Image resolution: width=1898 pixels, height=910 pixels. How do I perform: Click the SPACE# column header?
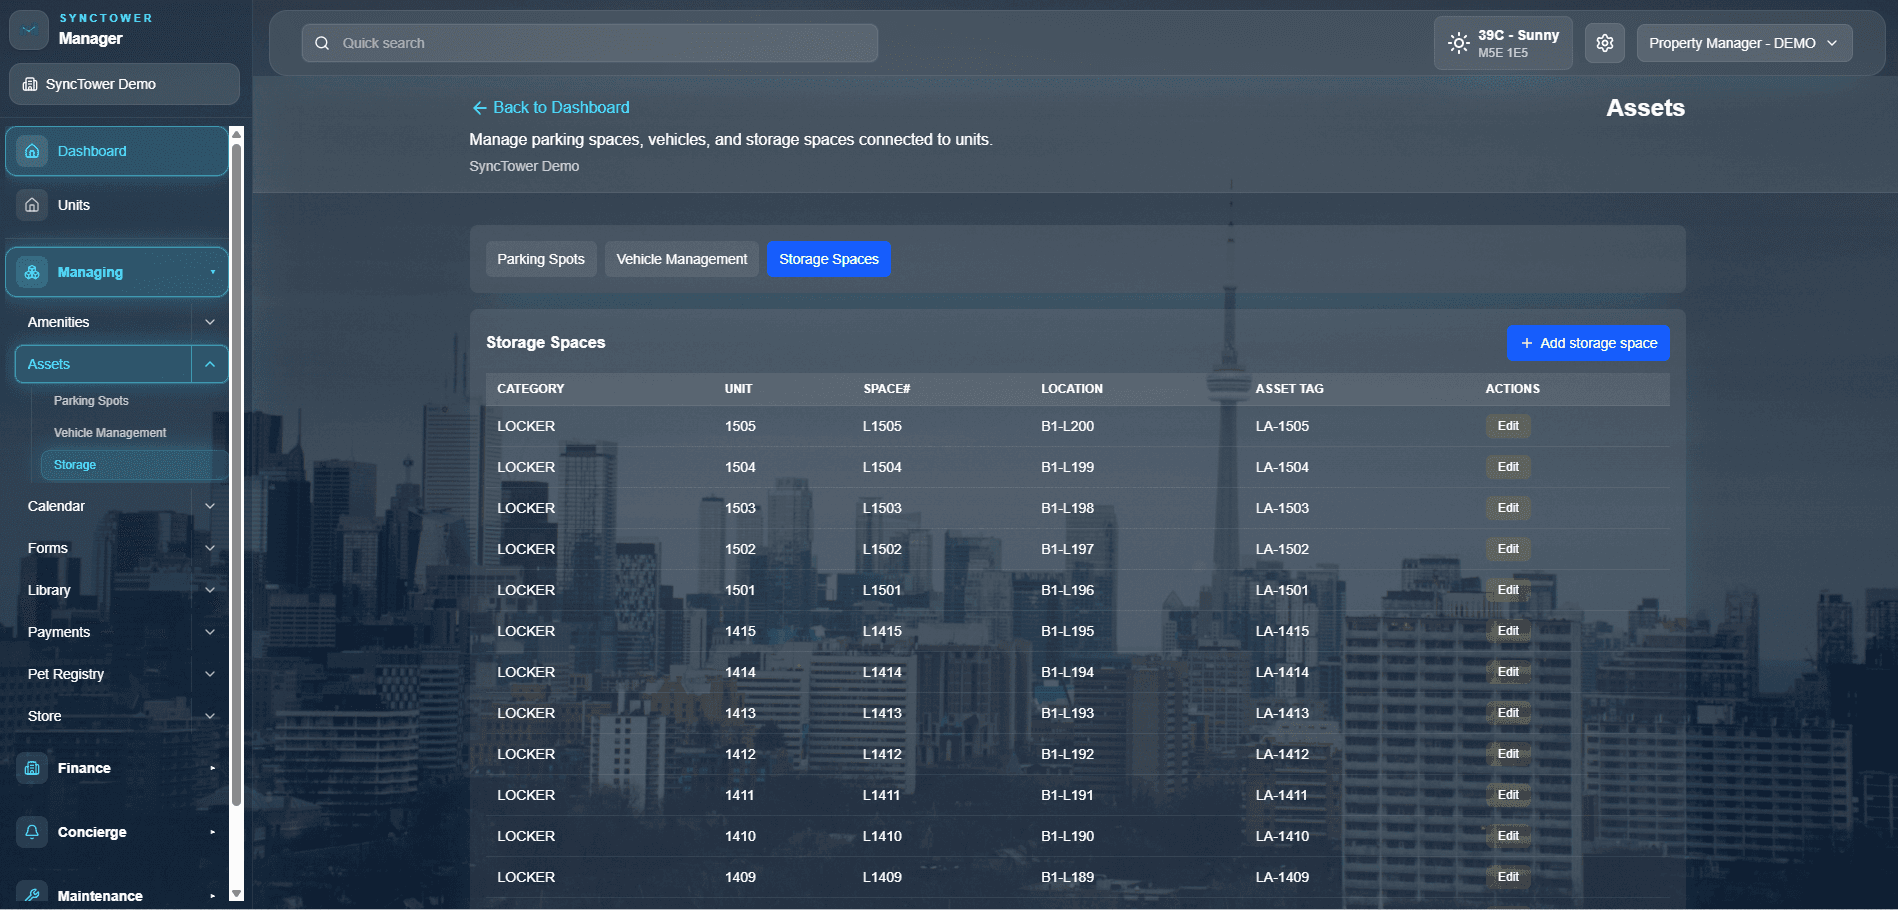click(x=887, y=389)
